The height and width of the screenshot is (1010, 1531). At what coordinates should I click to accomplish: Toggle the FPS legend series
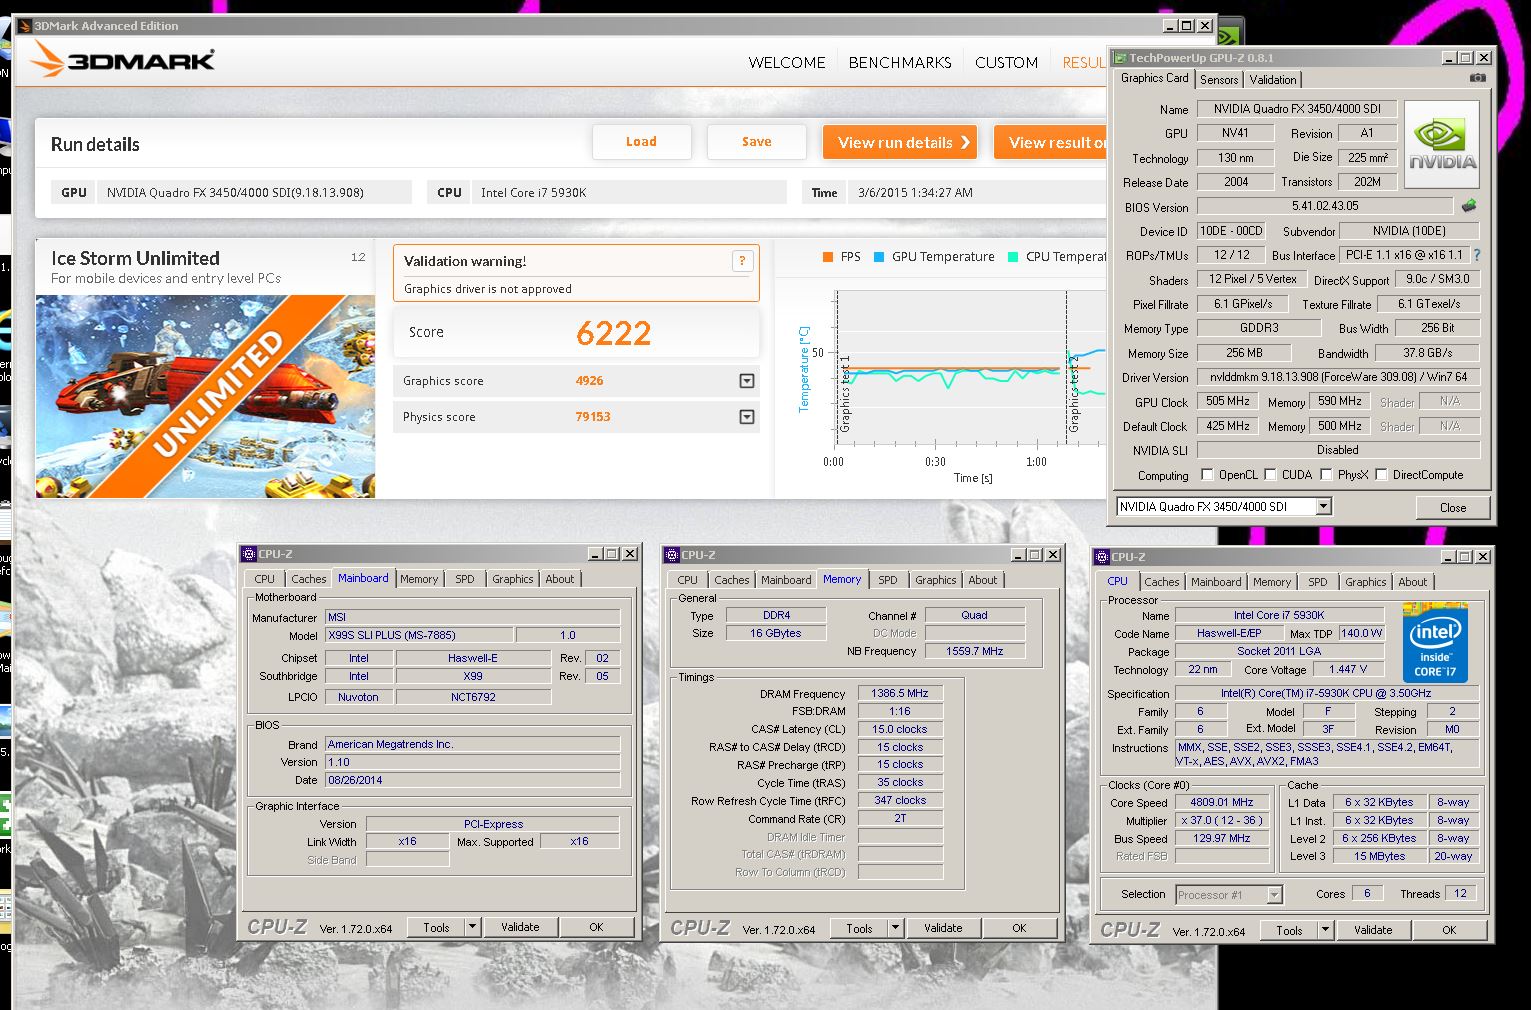point(841,257)
